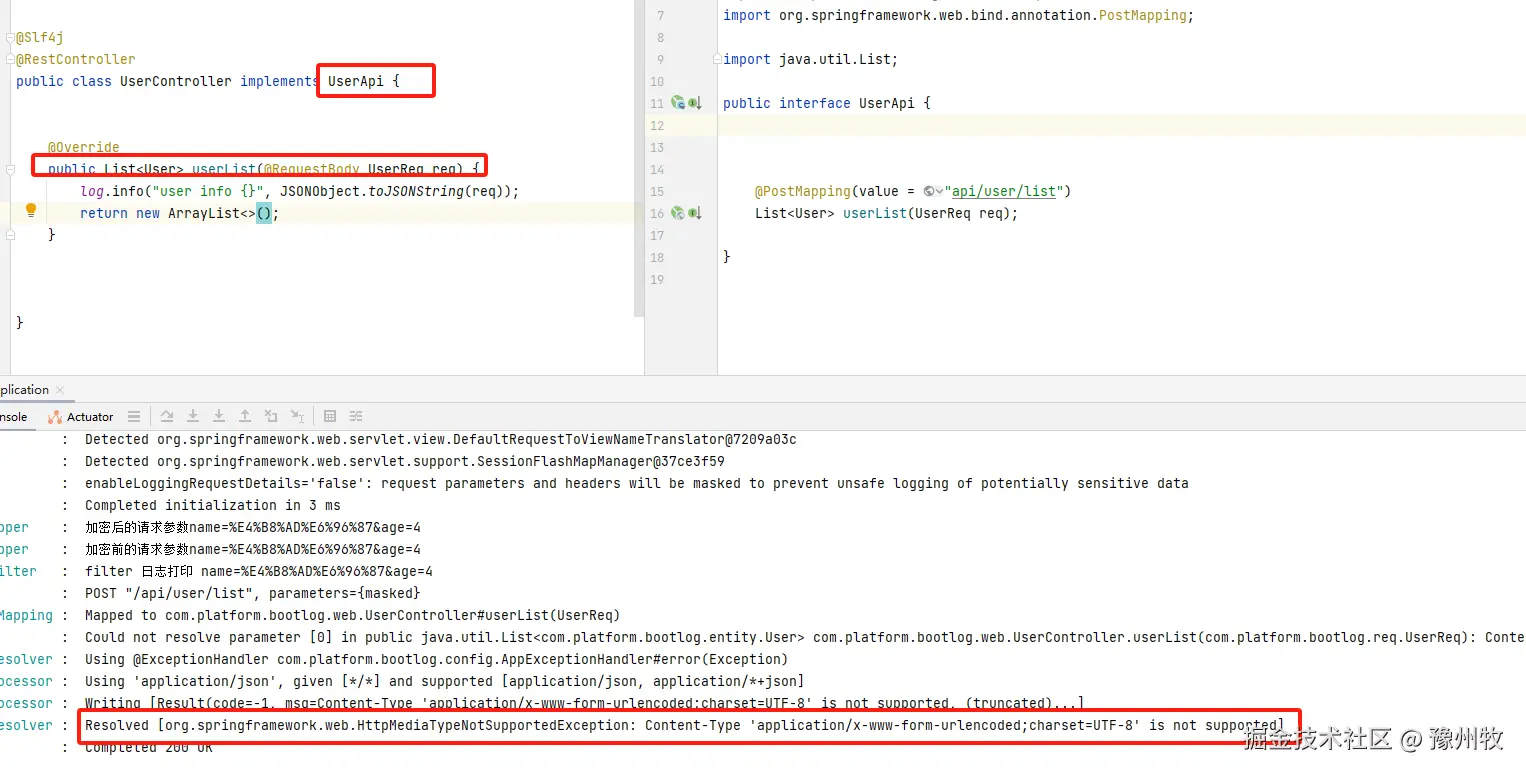This screenshot has height=775, width=1526.
Task: Click the @PostMapping annotation
Action: click(x=803, y=191)
